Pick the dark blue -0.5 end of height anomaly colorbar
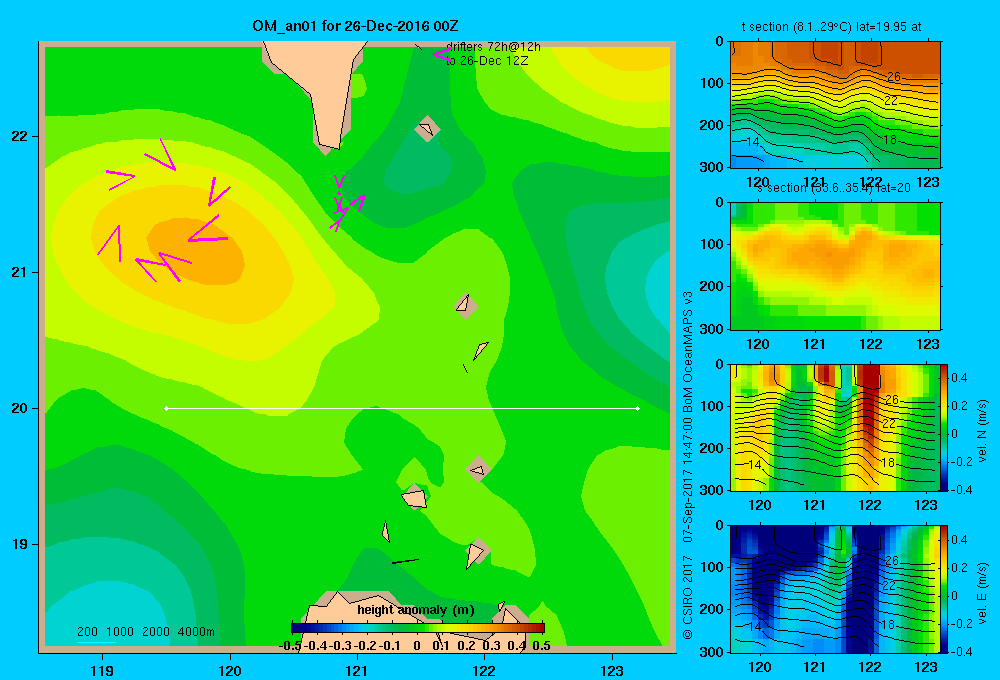 pyautogui.click(x=297, y=628)
